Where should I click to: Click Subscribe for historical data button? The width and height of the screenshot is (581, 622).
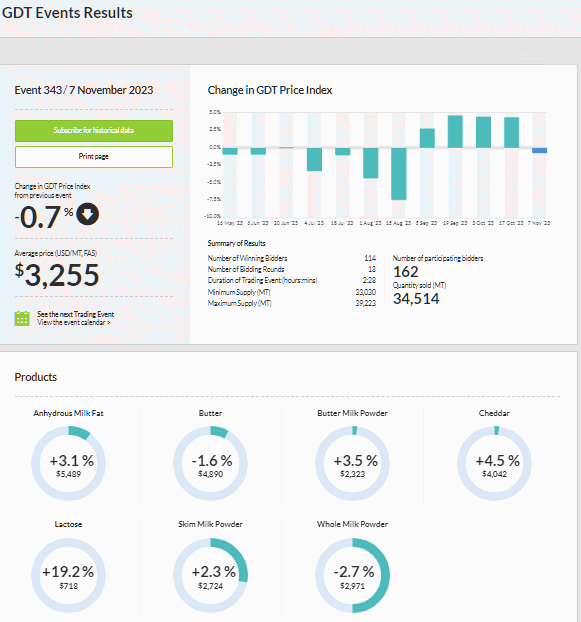(94, 131)
